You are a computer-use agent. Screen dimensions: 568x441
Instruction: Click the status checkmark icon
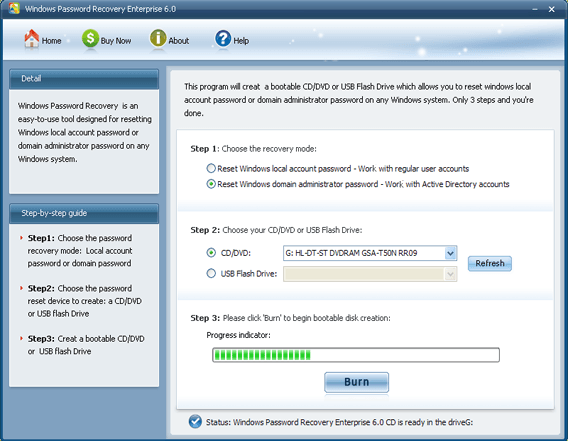[195, 421]
